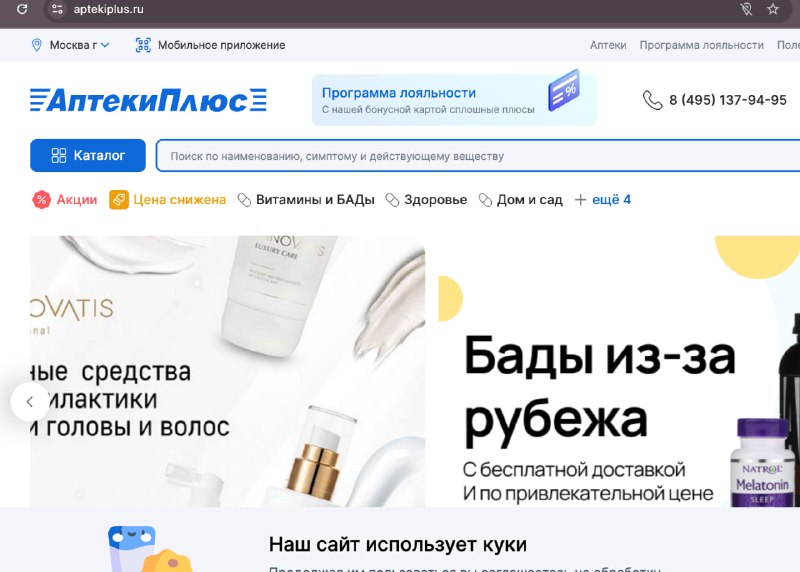
Task: Click the phone handset icon
Action: tap(652, 100)
